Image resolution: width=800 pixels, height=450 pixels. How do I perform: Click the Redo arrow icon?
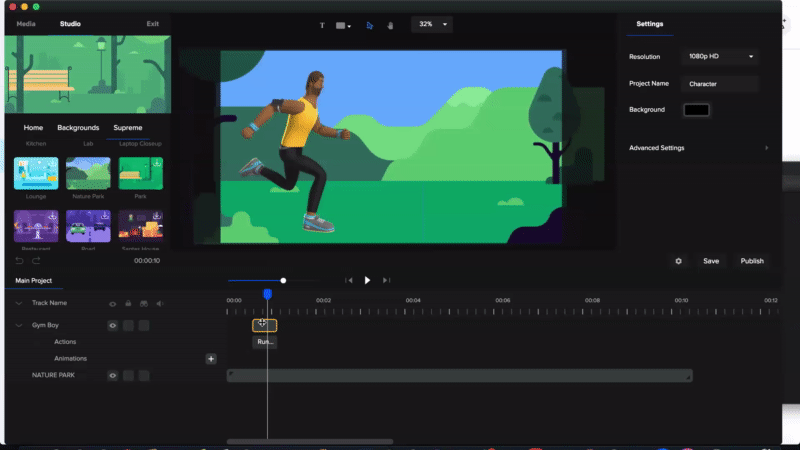coord(36,260)
